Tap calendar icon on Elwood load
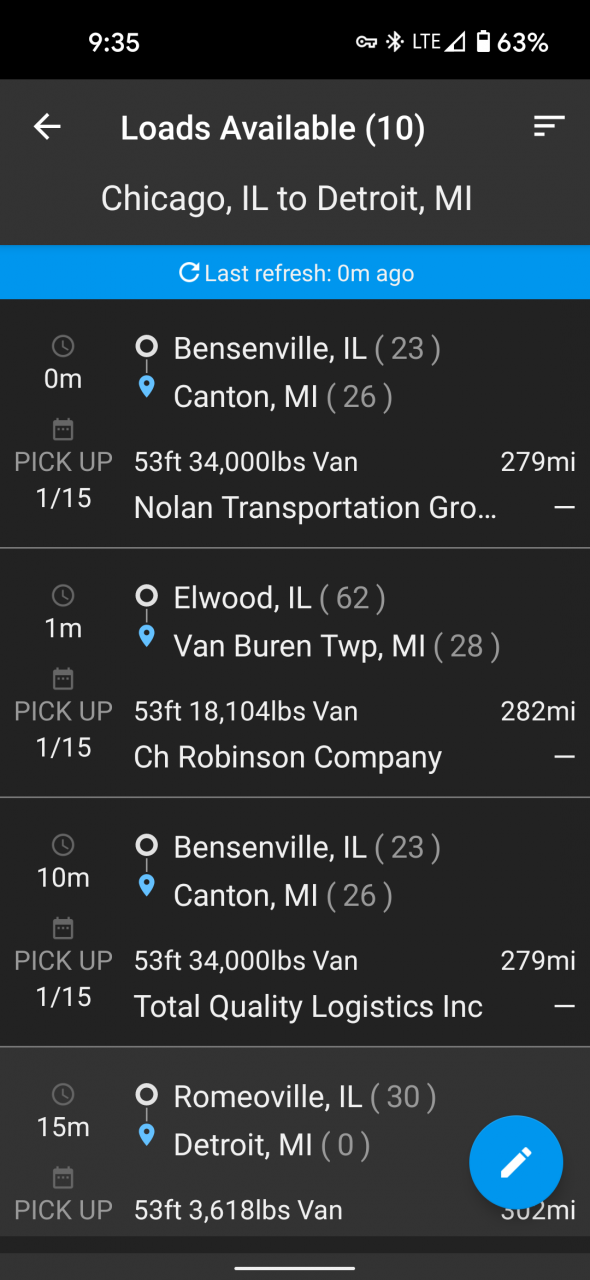The width and height of the screenshot is (590, 1280). click(63, 679)
